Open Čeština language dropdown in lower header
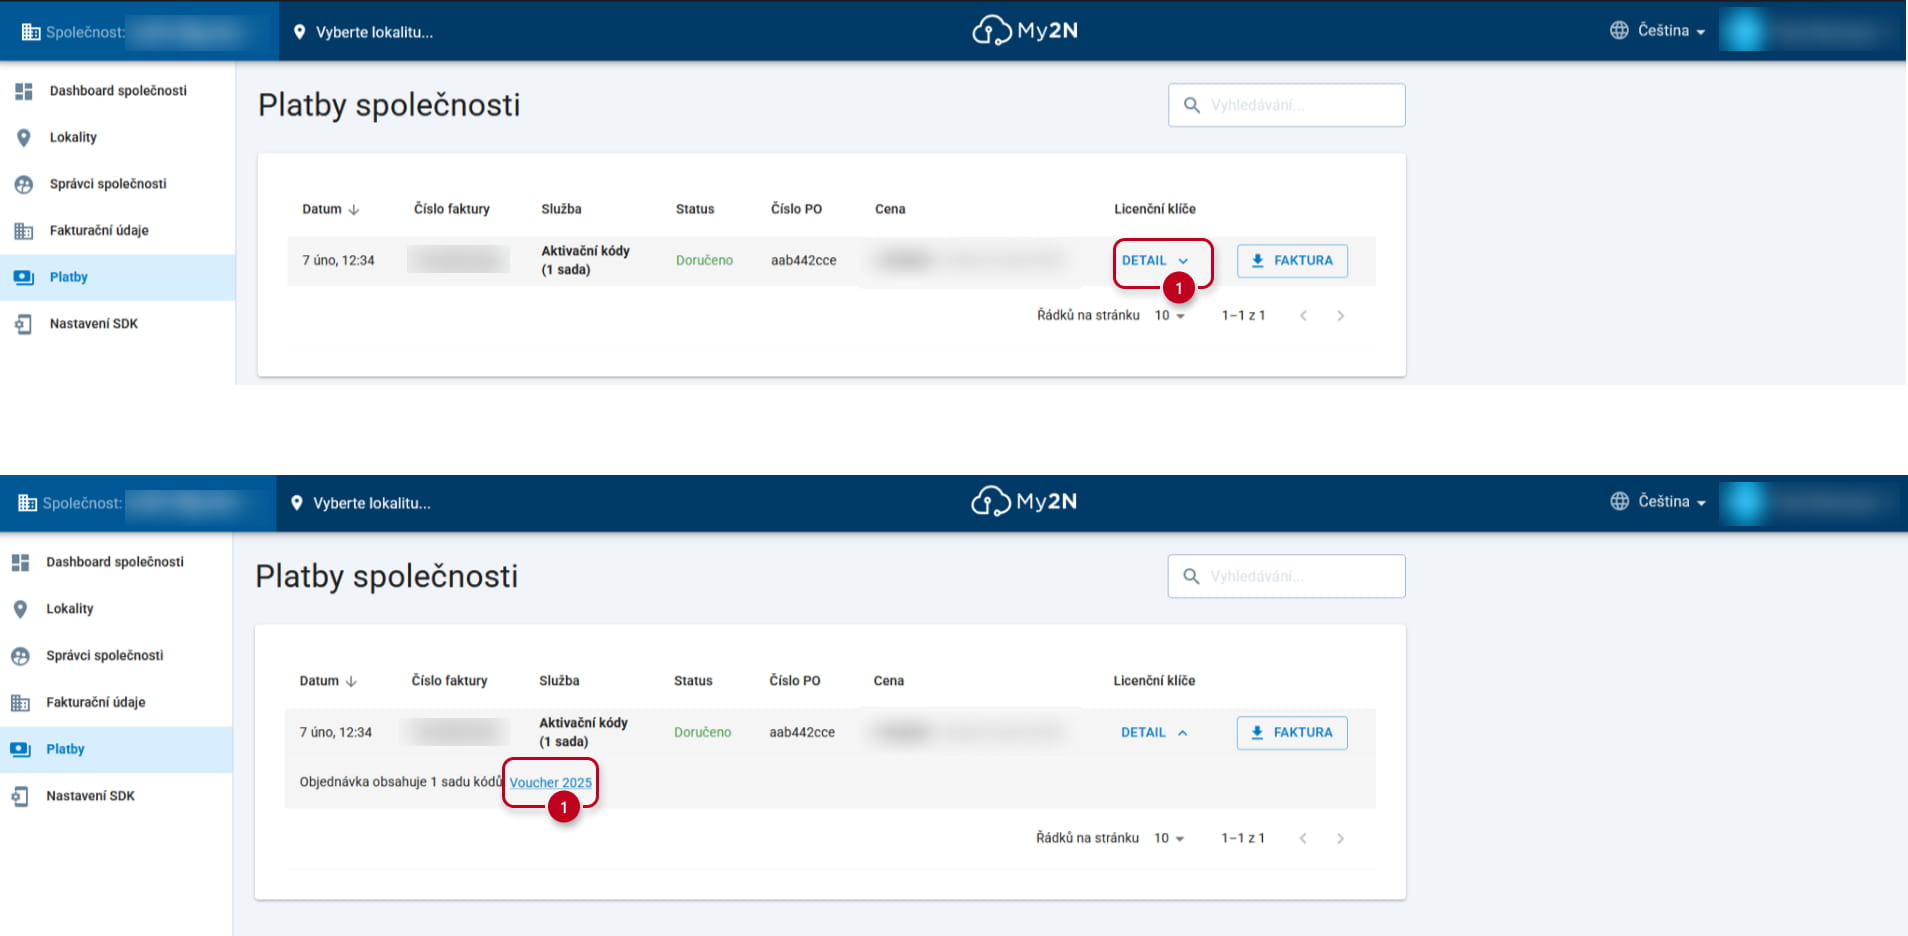 [x=1671, y=502]
